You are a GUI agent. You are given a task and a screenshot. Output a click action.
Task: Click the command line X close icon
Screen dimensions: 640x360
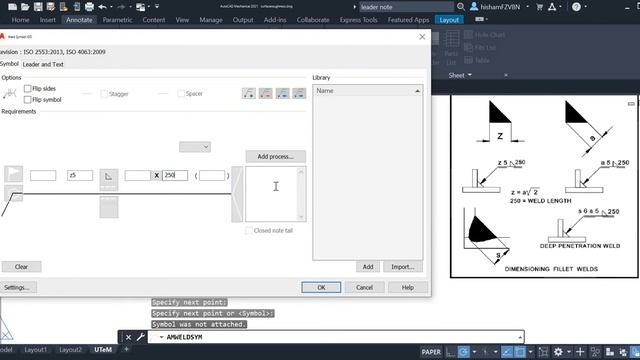pos(128,337)
